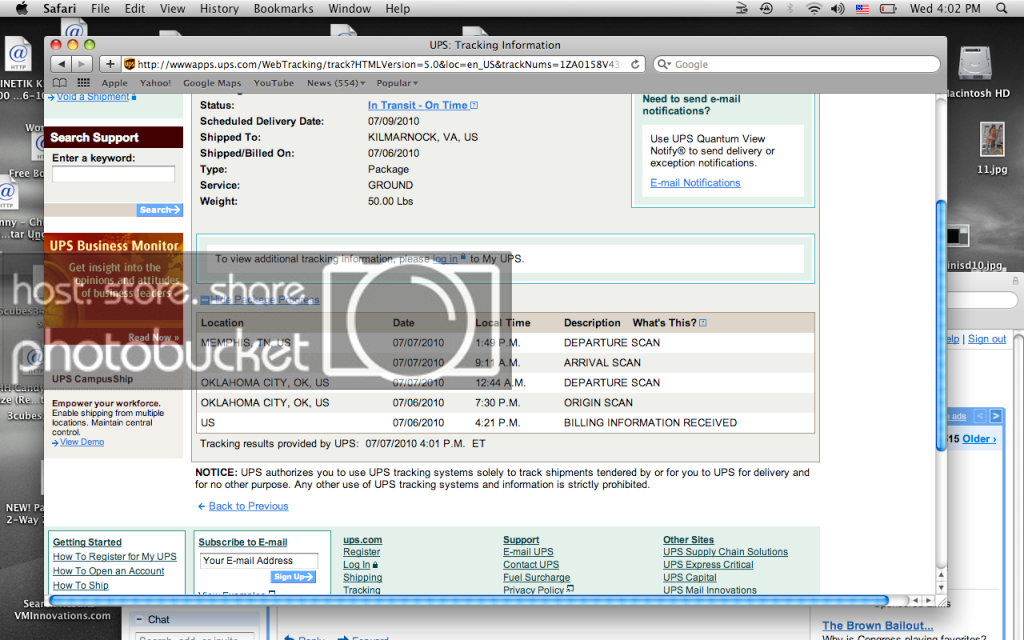Image resolution: width=1024 pixels, height=640 pixels.
Task: Click the Void a Shipment link
Action: point(93,97)
